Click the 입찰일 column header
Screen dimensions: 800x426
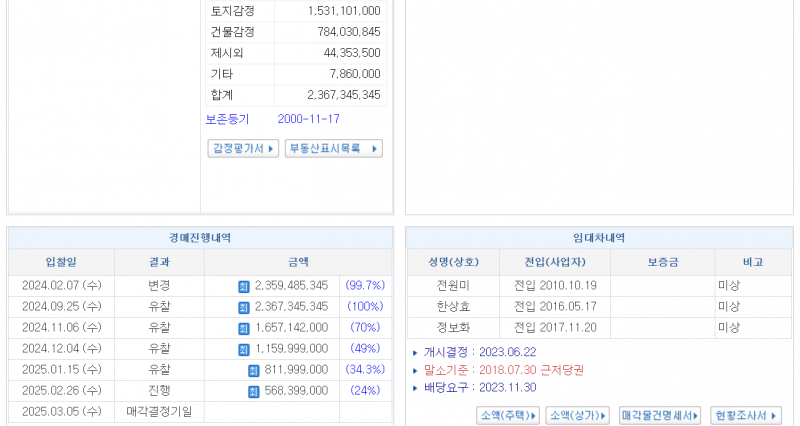[x=61, y=262]
